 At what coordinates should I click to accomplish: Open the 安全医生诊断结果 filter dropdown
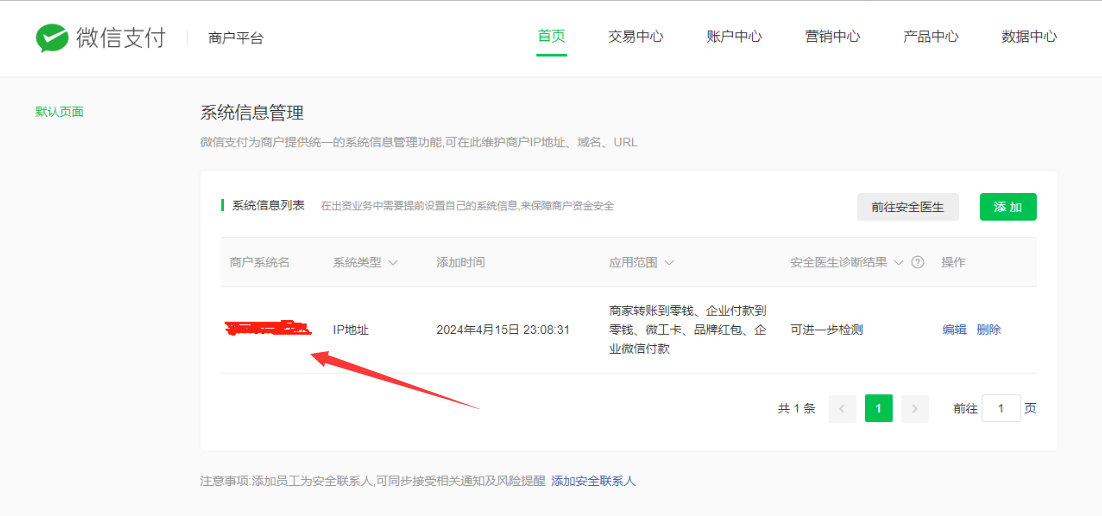(898, 263)
